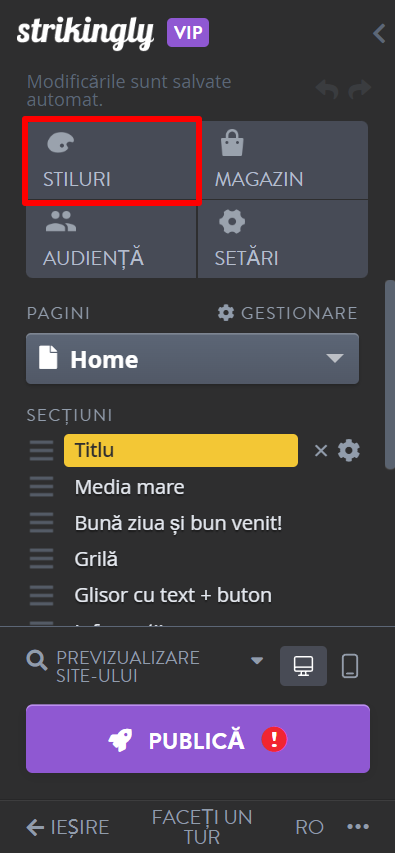Viewport: 395px width, 853px height.
Task: Switch to desktop preview mode
Action: [x=304, y=666]
